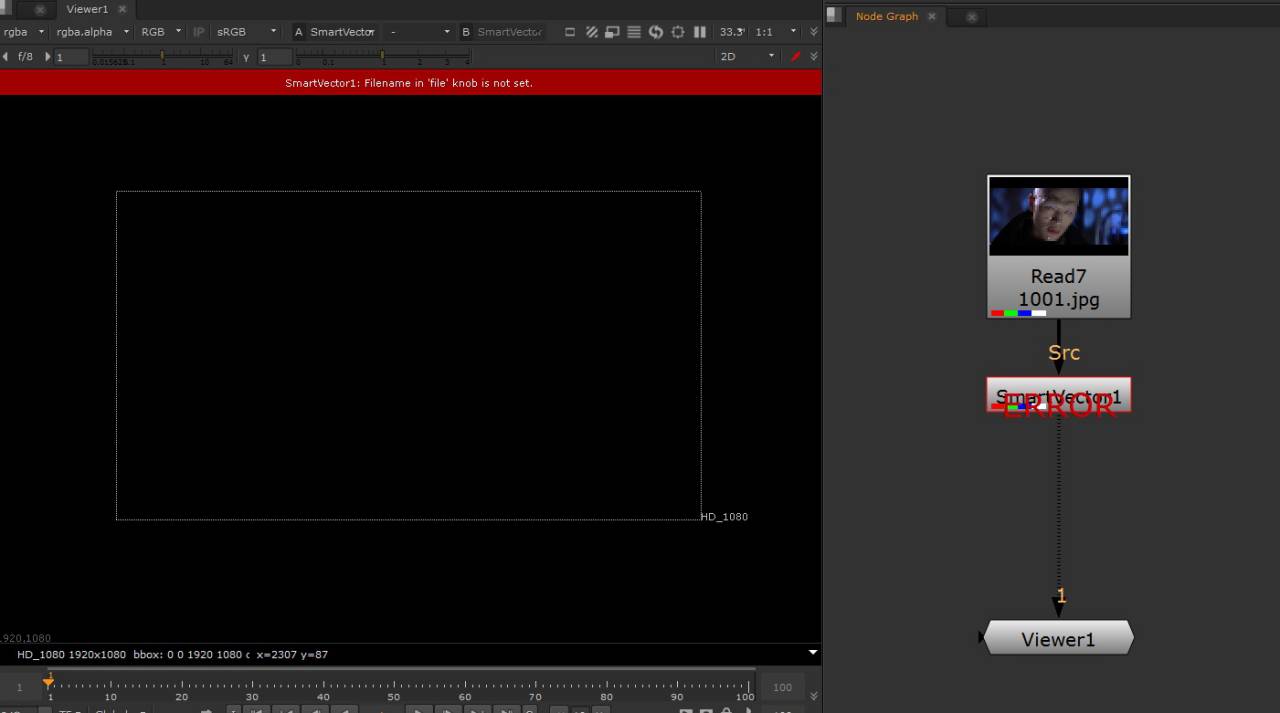Viewport: 1280px width, 713px height.
Task: Click the red paint-stroke icon beside the 2D dropdown
Action: [x=796, y=57]
